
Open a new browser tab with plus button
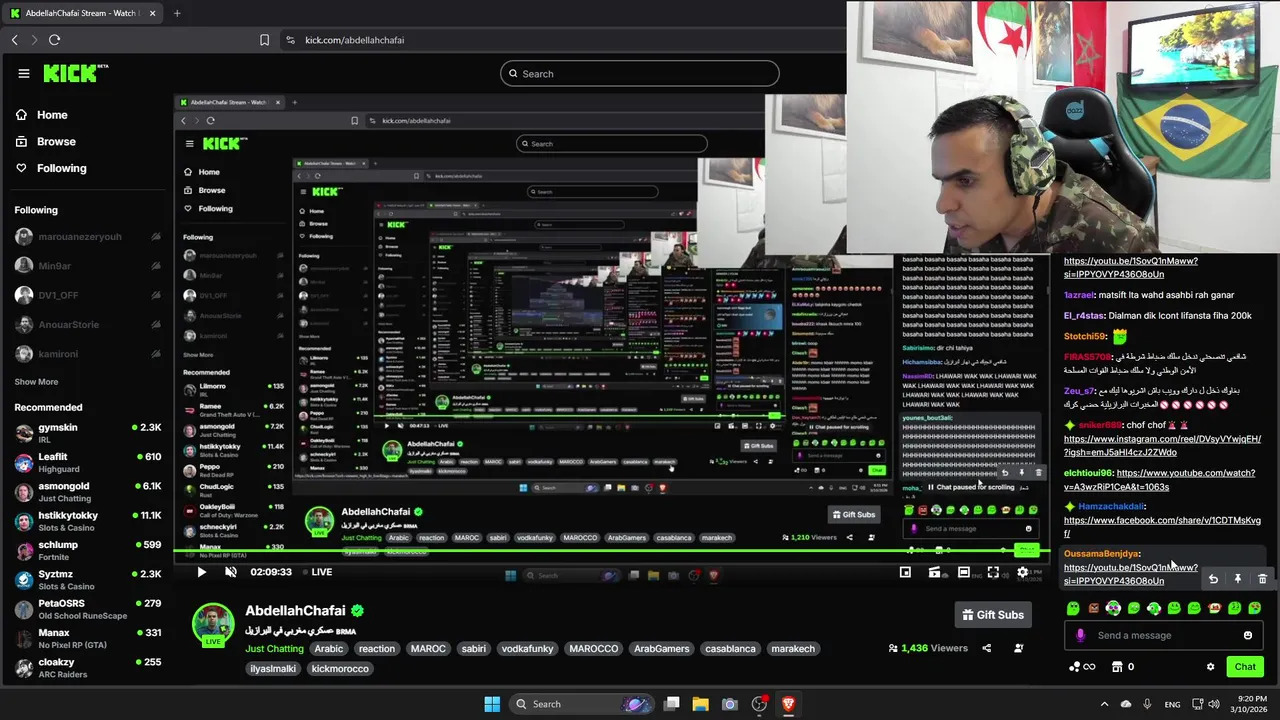click(177, 13)
